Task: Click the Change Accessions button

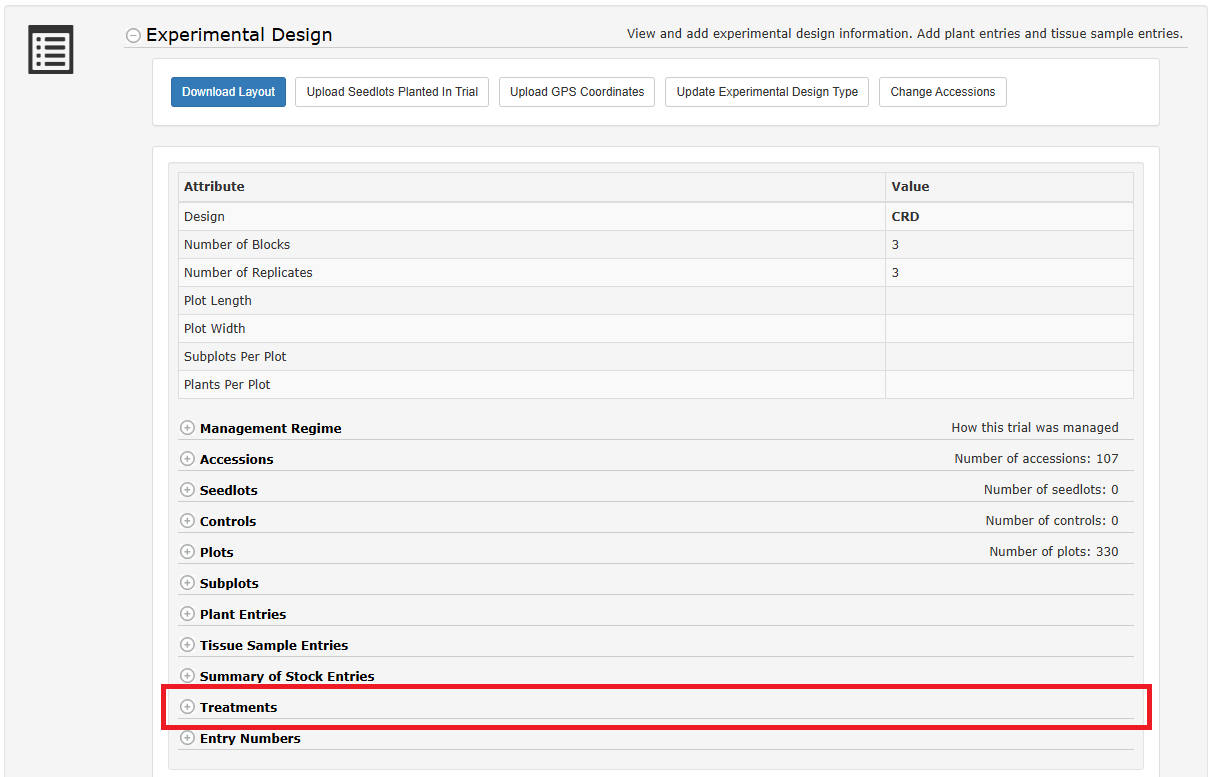Action: pyautogui.click(x=942, y=92)
